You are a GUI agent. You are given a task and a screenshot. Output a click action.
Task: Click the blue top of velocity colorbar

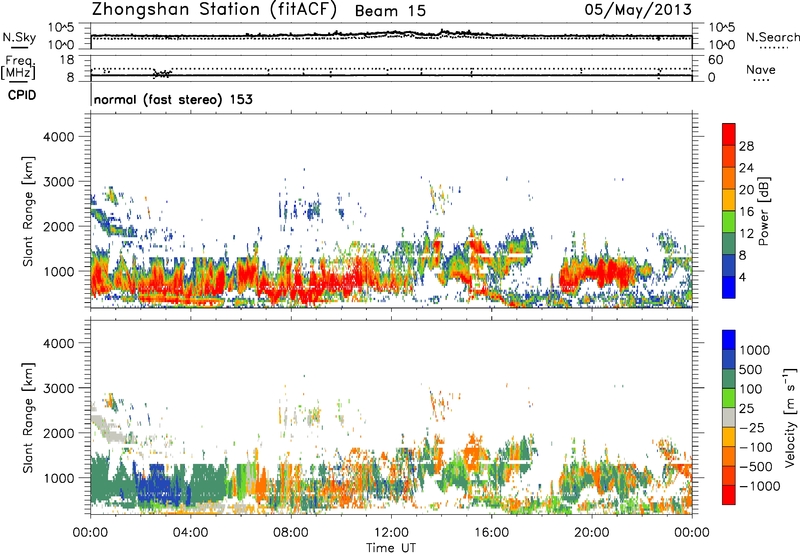coord(729,340)
